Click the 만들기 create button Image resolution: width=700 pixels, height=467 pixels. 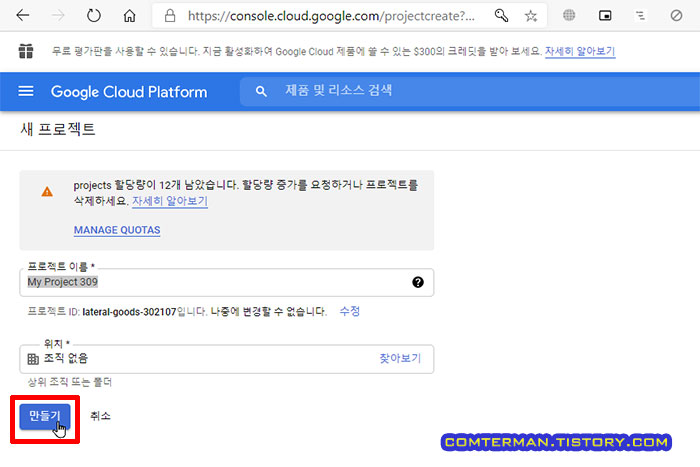click(45, 417)
